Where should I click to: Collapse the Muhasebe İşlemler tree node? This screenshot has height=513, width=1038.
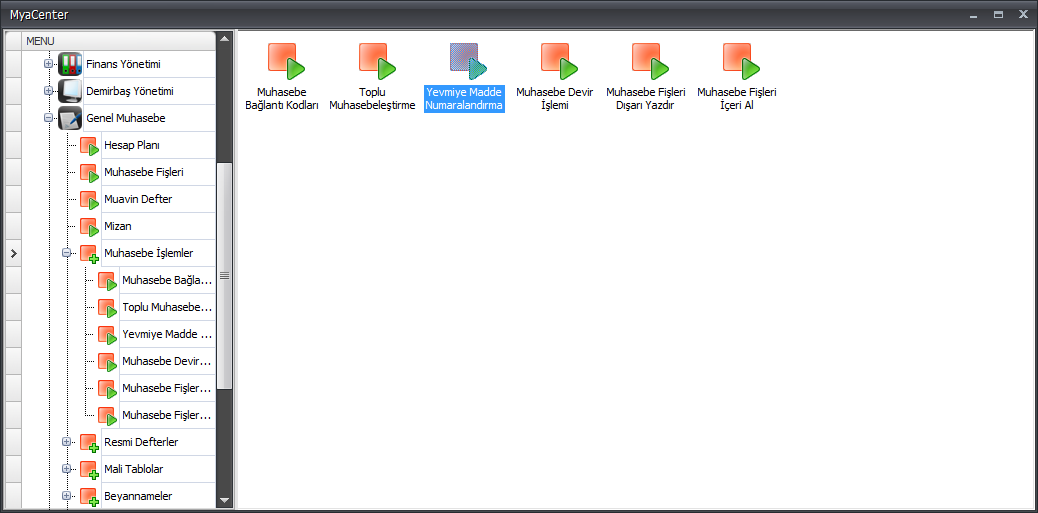(67, 253)
